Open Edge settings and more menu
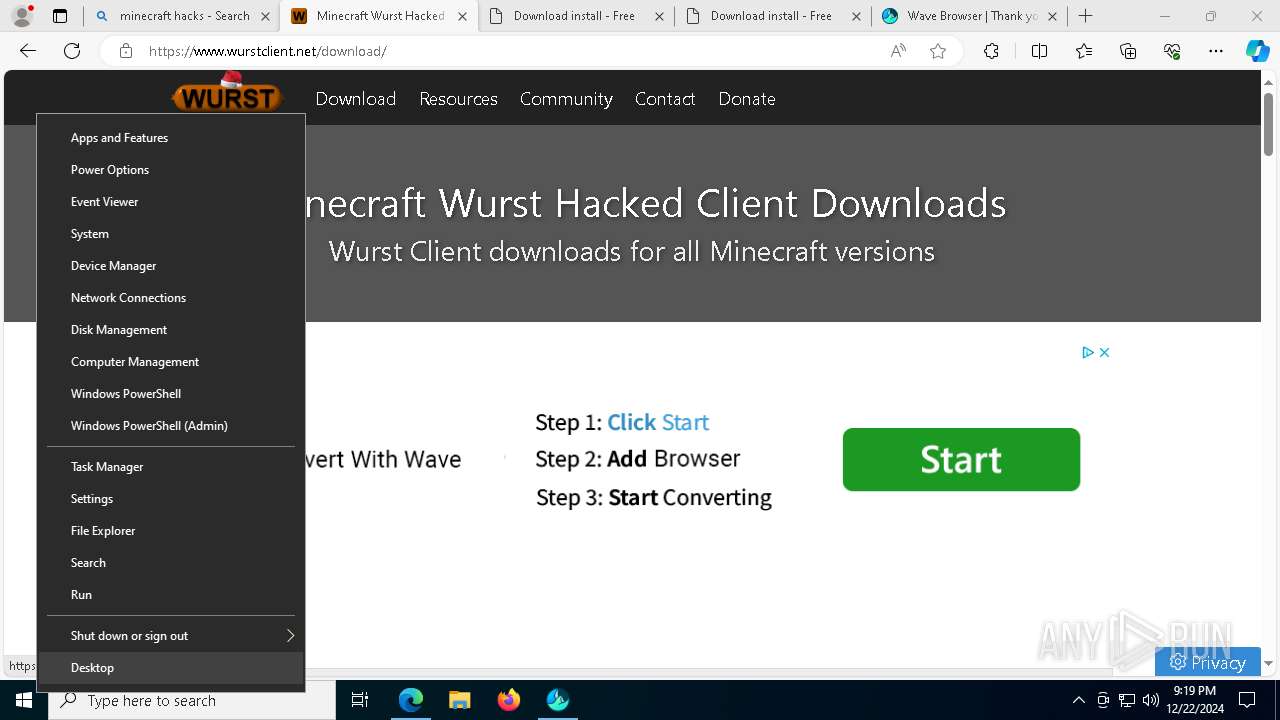 [x=1216, y=51]
